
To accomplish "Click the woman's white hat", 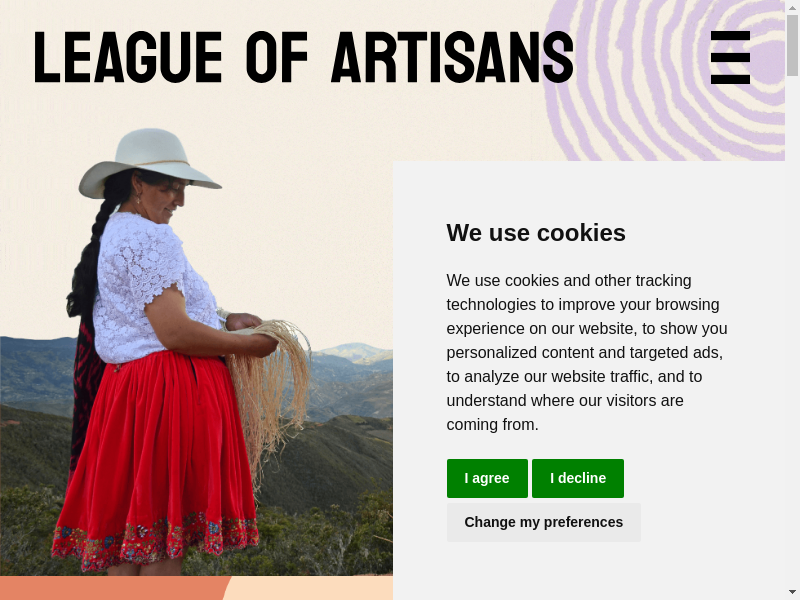I will tap(149, 162).
